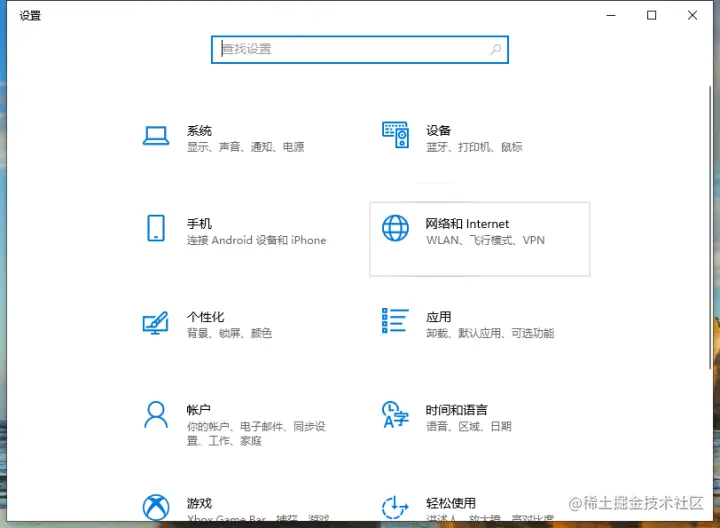Click the 个性化 title text
Screen dimensions: 720x528
[x=205, y=317]
